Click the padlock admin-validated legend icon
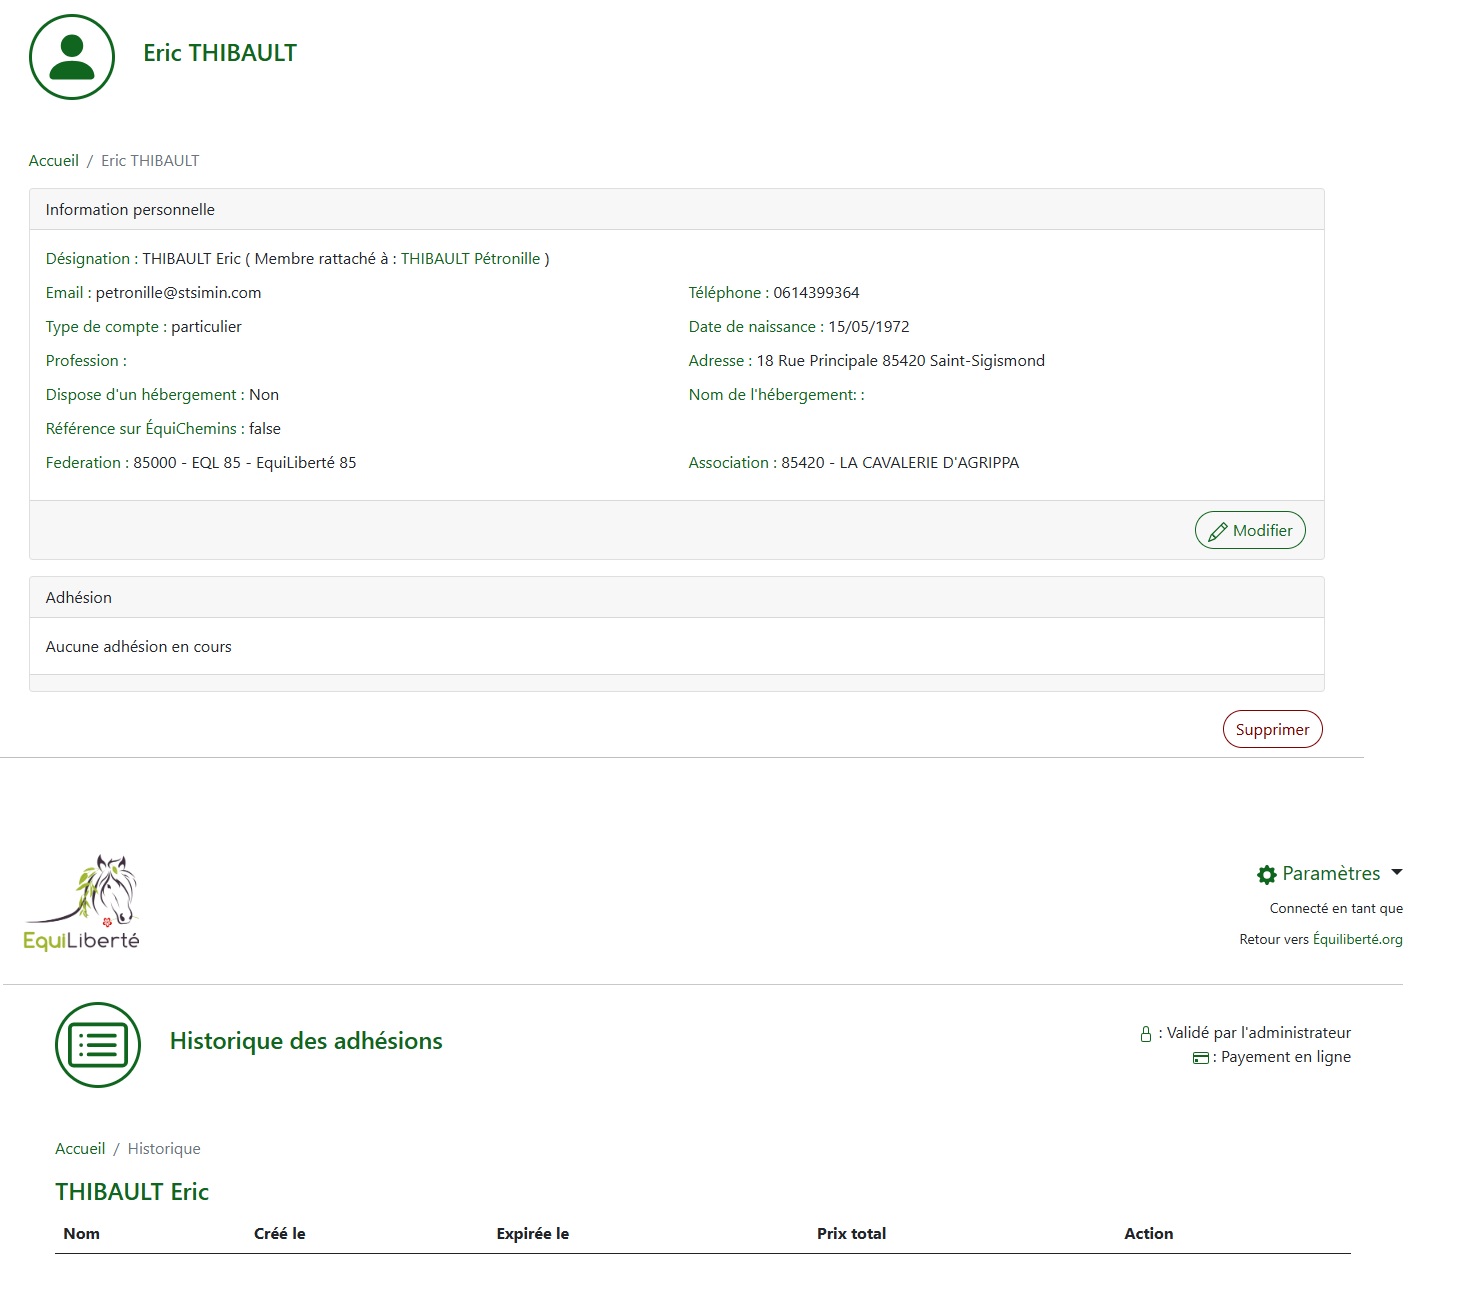1457x1314 pixels. [x=1146, y=1034]
